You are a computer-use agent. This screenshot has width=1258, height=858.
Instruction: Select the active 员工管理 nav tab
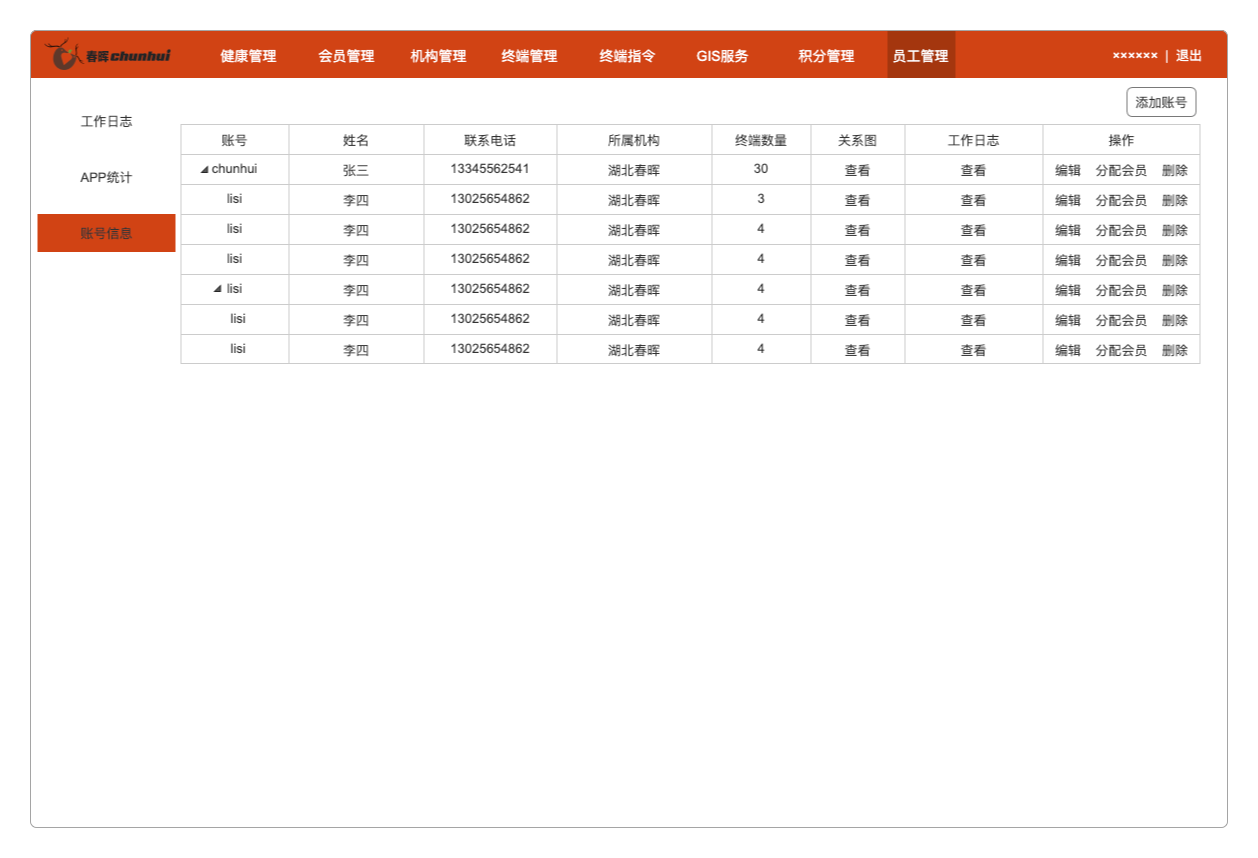(921, 55)
